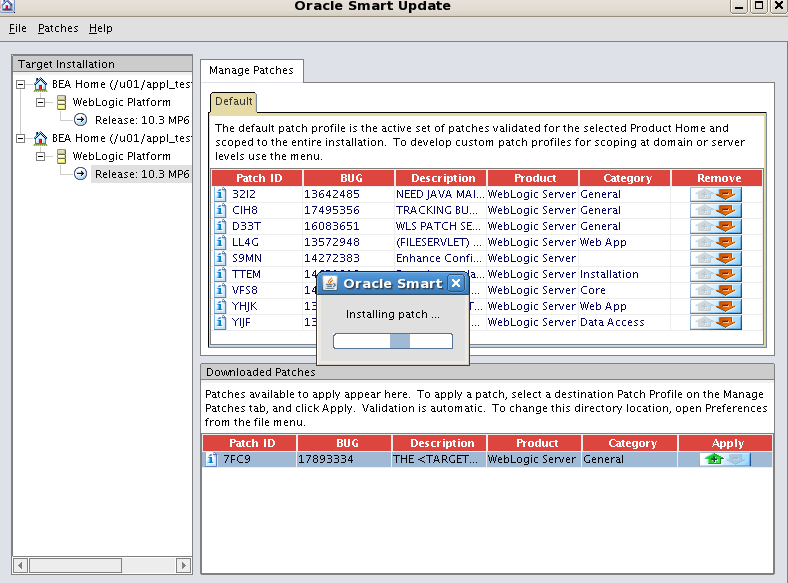The height and width of the screenshot is (583, 788).
Task: Open the Help menu
Action: point(101,29)
